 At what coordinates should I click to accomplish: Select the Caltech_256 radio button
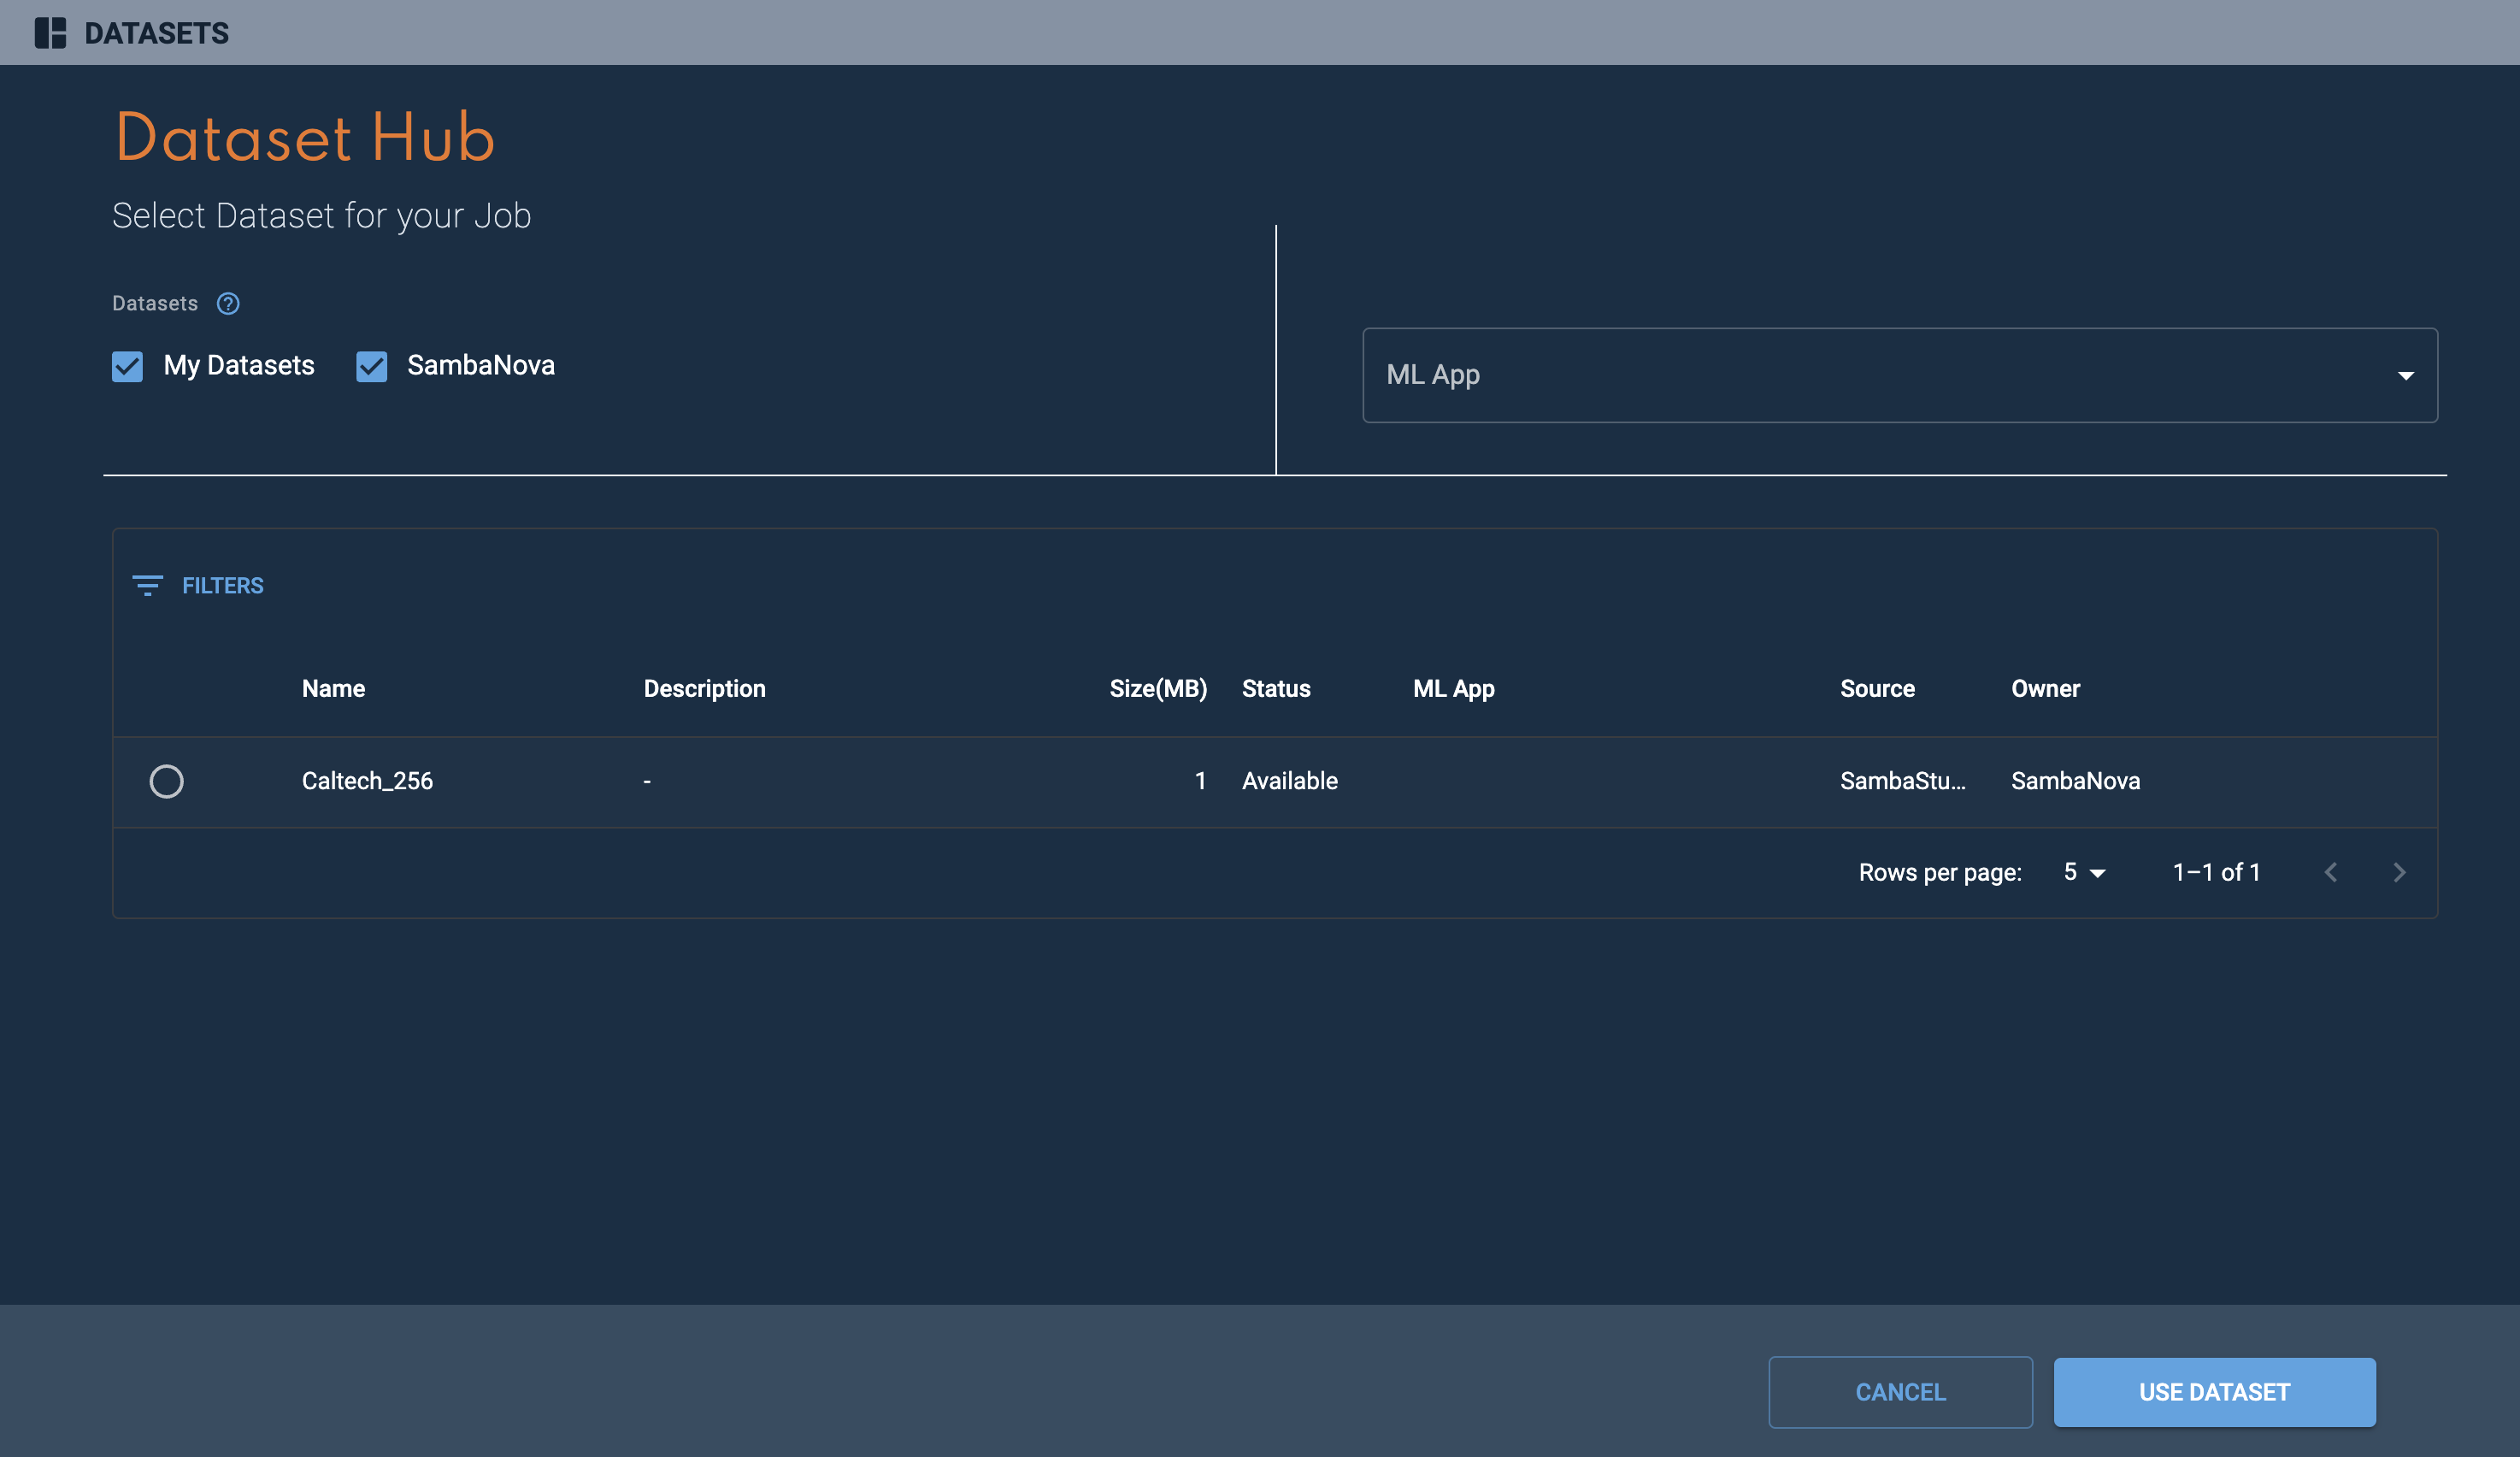point(167,779)
